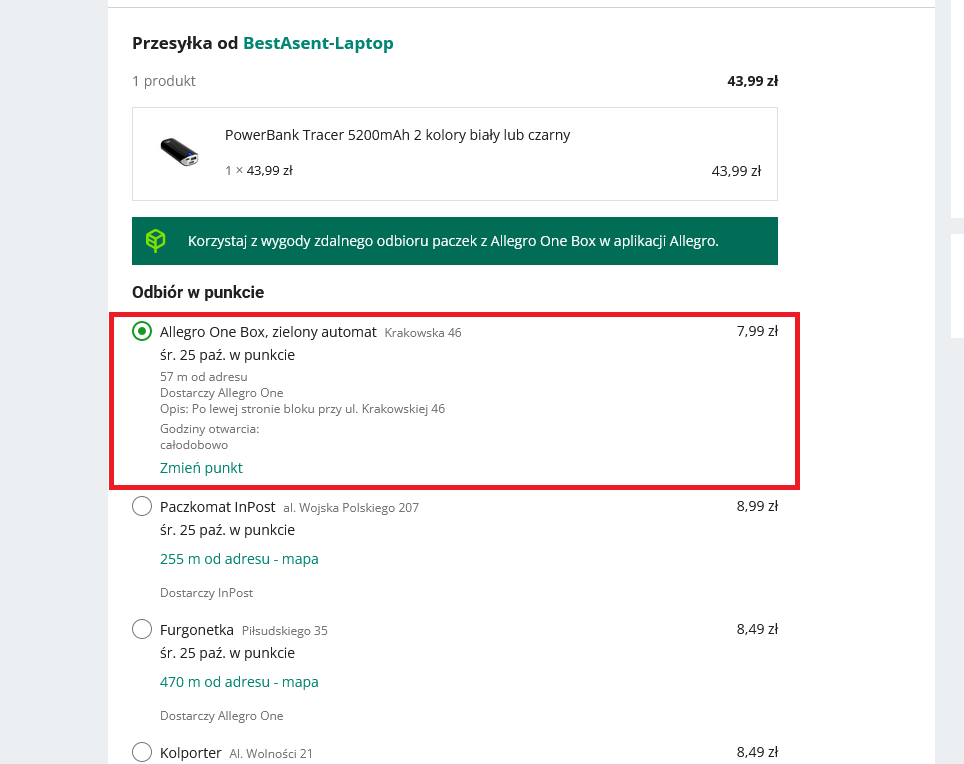Screen dimensions: 964x764
Task: Pick the Kolporter delivery radio button
Action: pyautogui.click(x=142, y=752)
